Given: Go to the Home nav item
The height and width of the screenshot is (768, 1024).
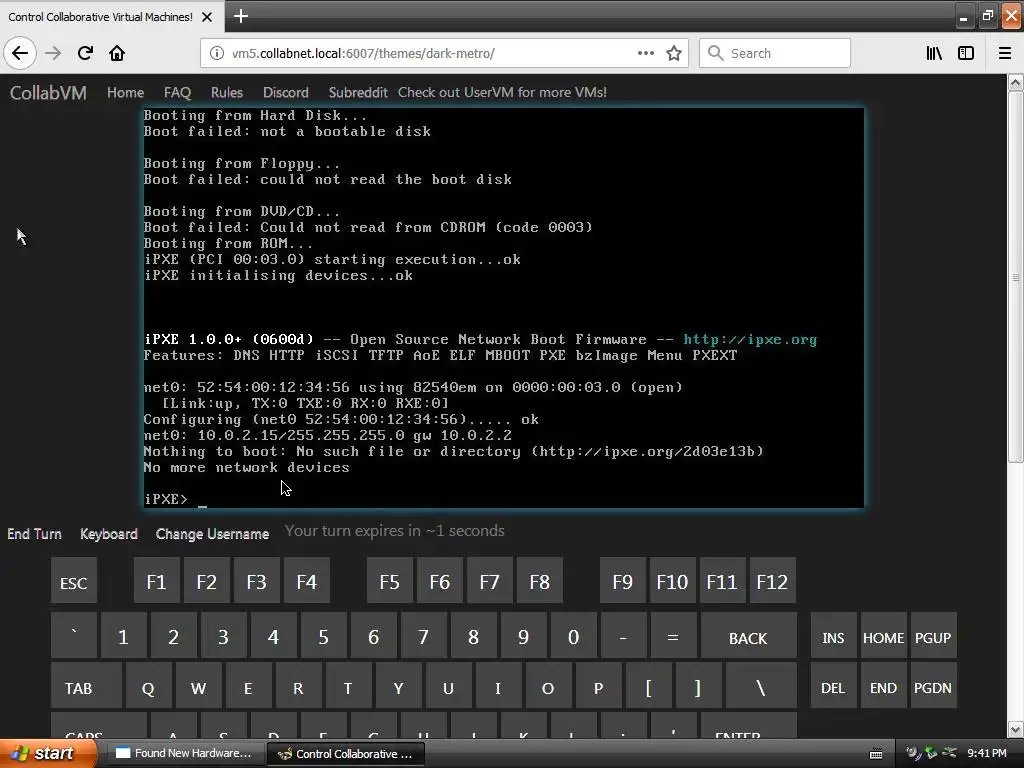Looking at the screenshot, I should 125,93.
